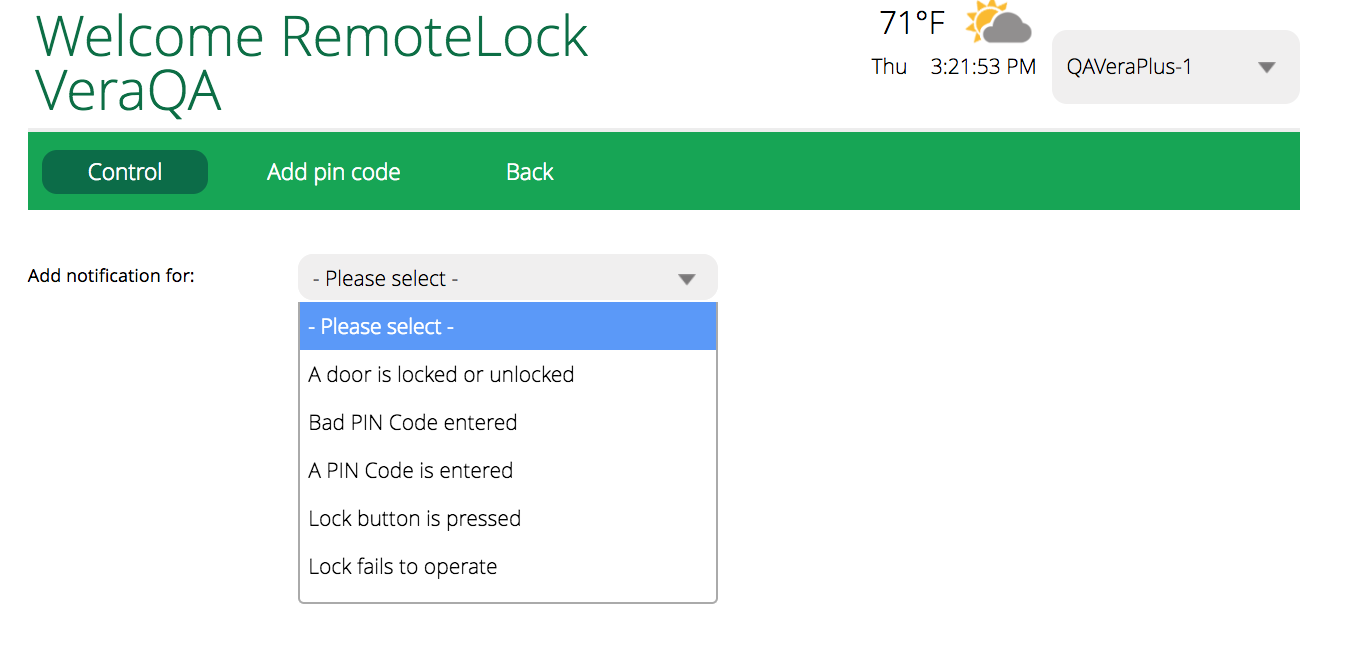This screenshot has width=1356, height=646.
Task: Open the Add pin code tab
Action: point(333,172)
